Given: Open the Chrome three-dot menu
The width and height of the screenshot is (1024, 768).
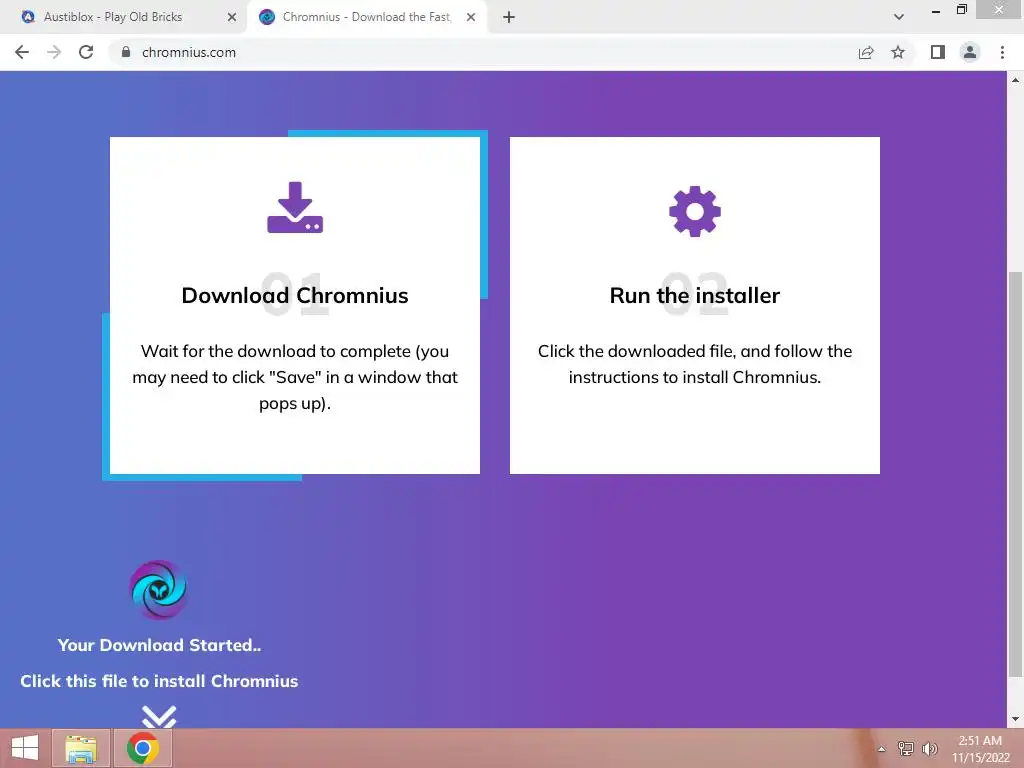Looking at the screenshot, I should (1002, 52).
